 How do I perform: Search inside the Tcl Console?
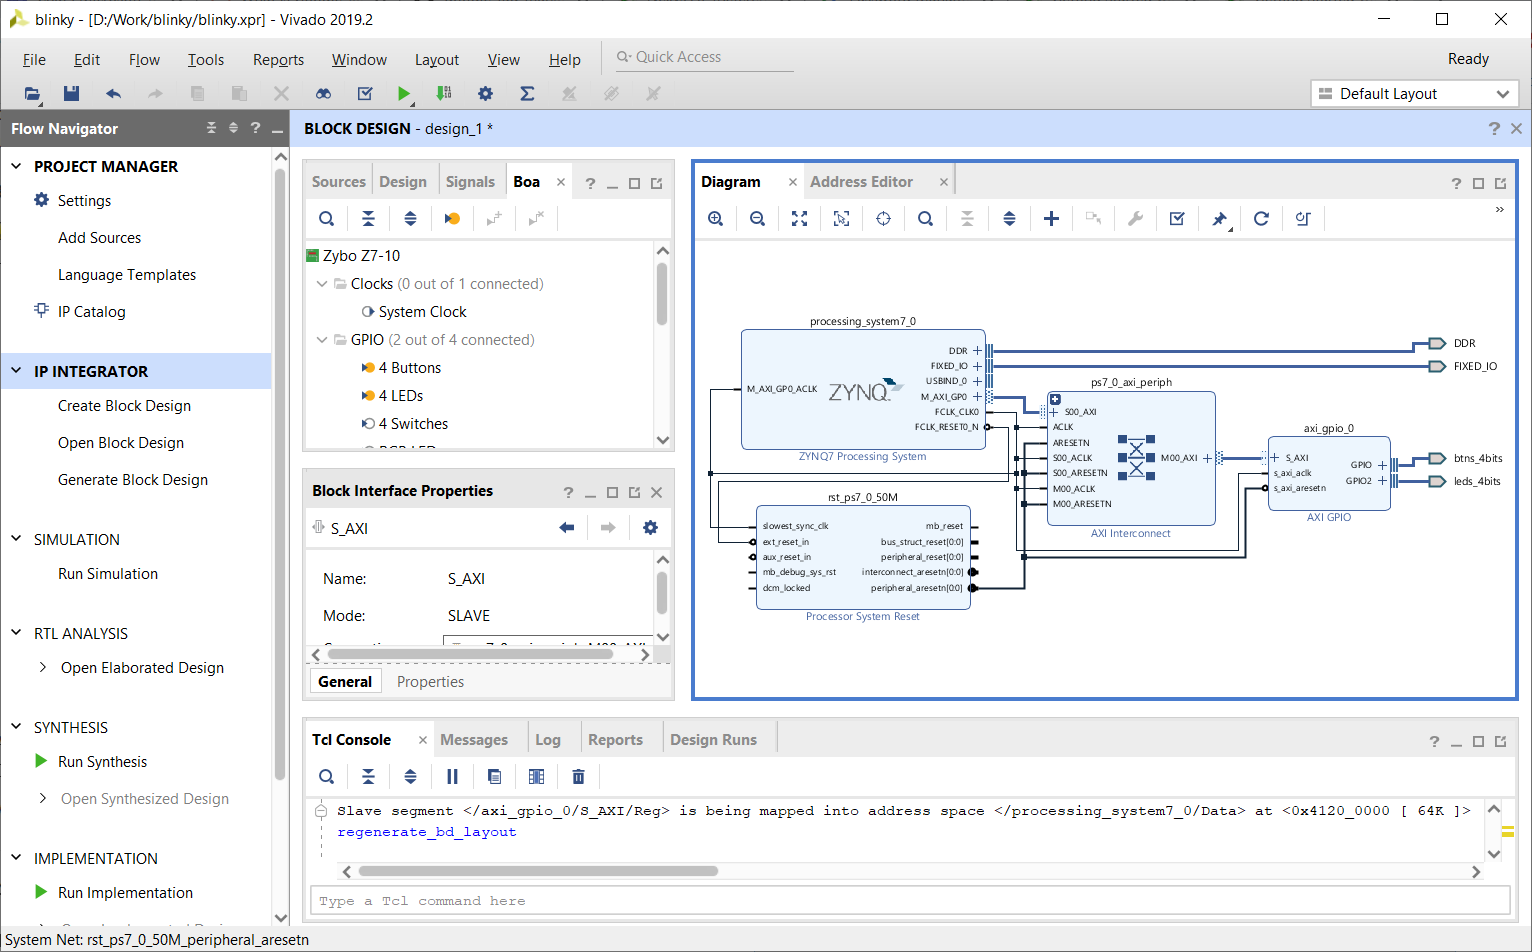coord(327,776)
